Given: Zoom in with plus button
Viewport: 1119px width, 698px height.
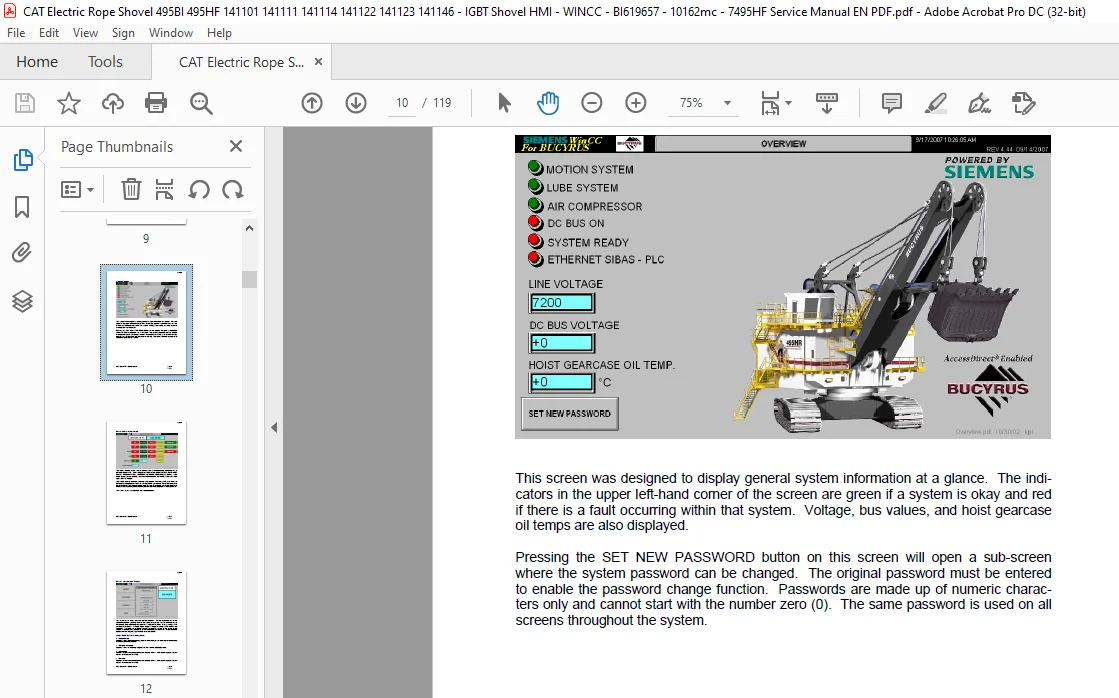Looking at the screenshot, I should click(x=635, y=103).
